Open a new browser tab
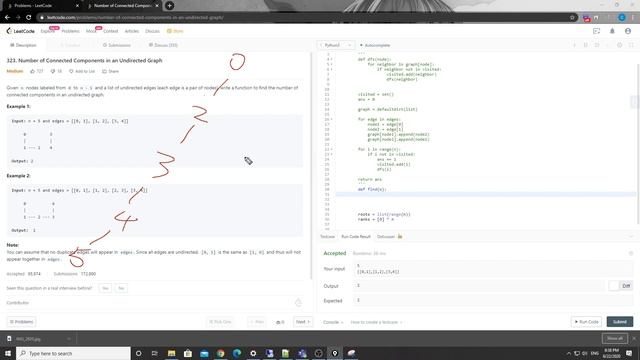This screenshot has height=360, width=640. pos(169,6)
